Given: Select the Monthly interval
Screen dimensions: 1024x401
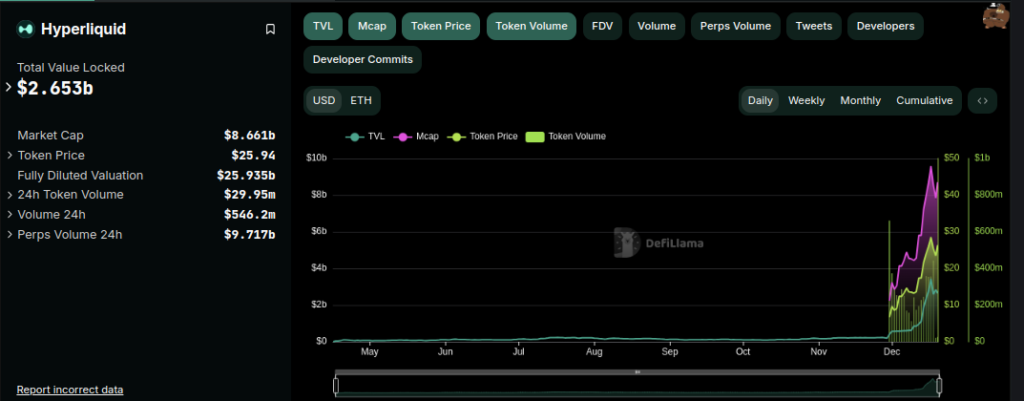Looking at the screenshot, I should pyautogui.click(x=860, y=101).
